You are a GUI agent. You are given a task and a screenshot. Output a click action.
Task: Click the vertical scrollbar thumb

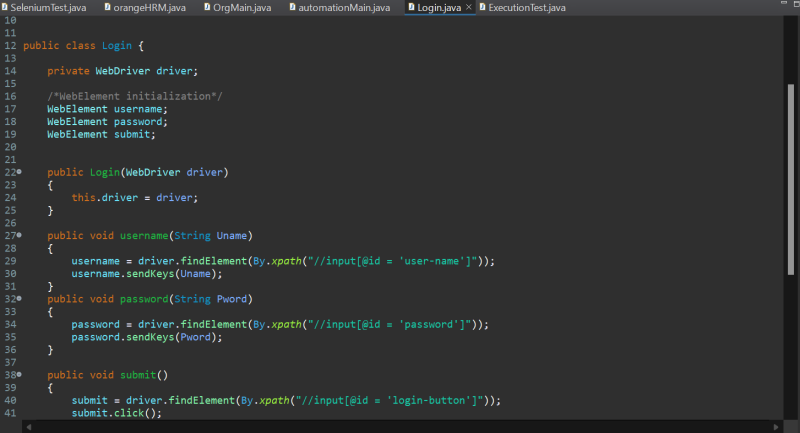pyautogui.click(x=791, y=180)
